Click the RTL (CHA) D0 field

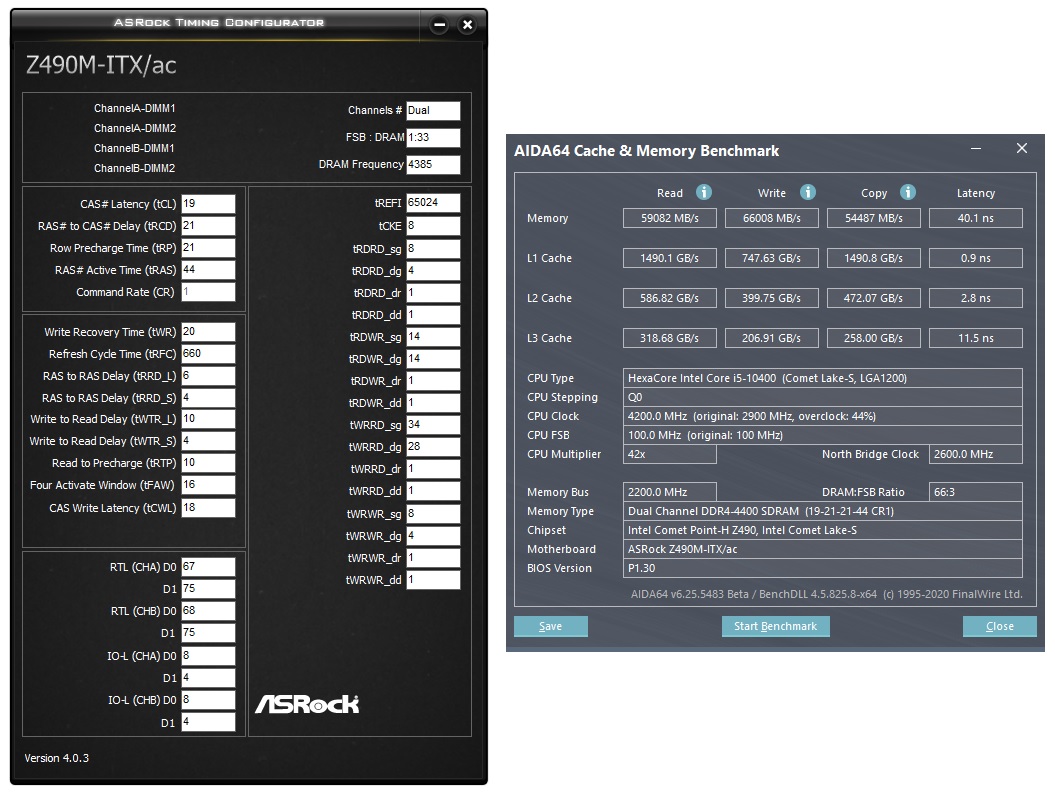209,567
